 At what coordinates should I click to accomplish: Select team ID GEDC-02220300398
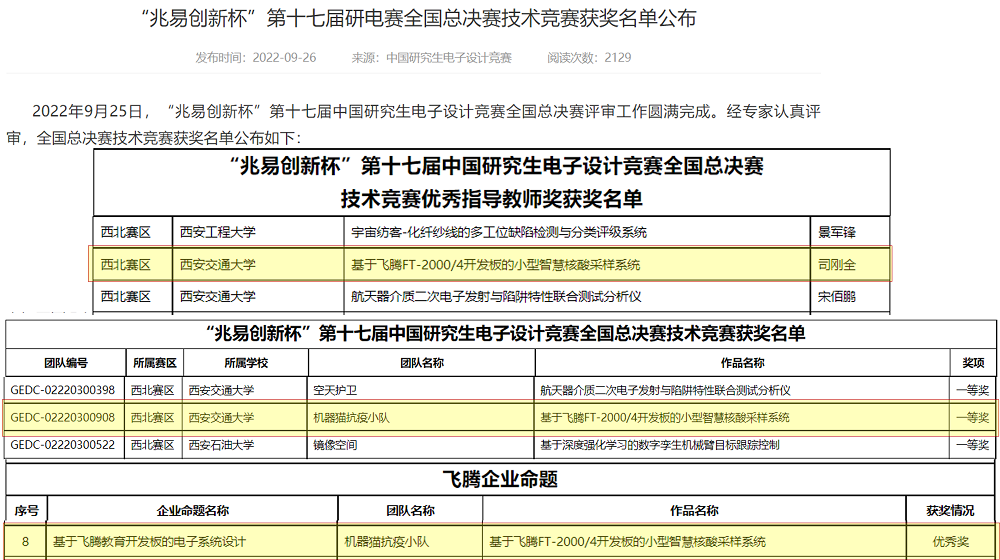pos(63,390)
